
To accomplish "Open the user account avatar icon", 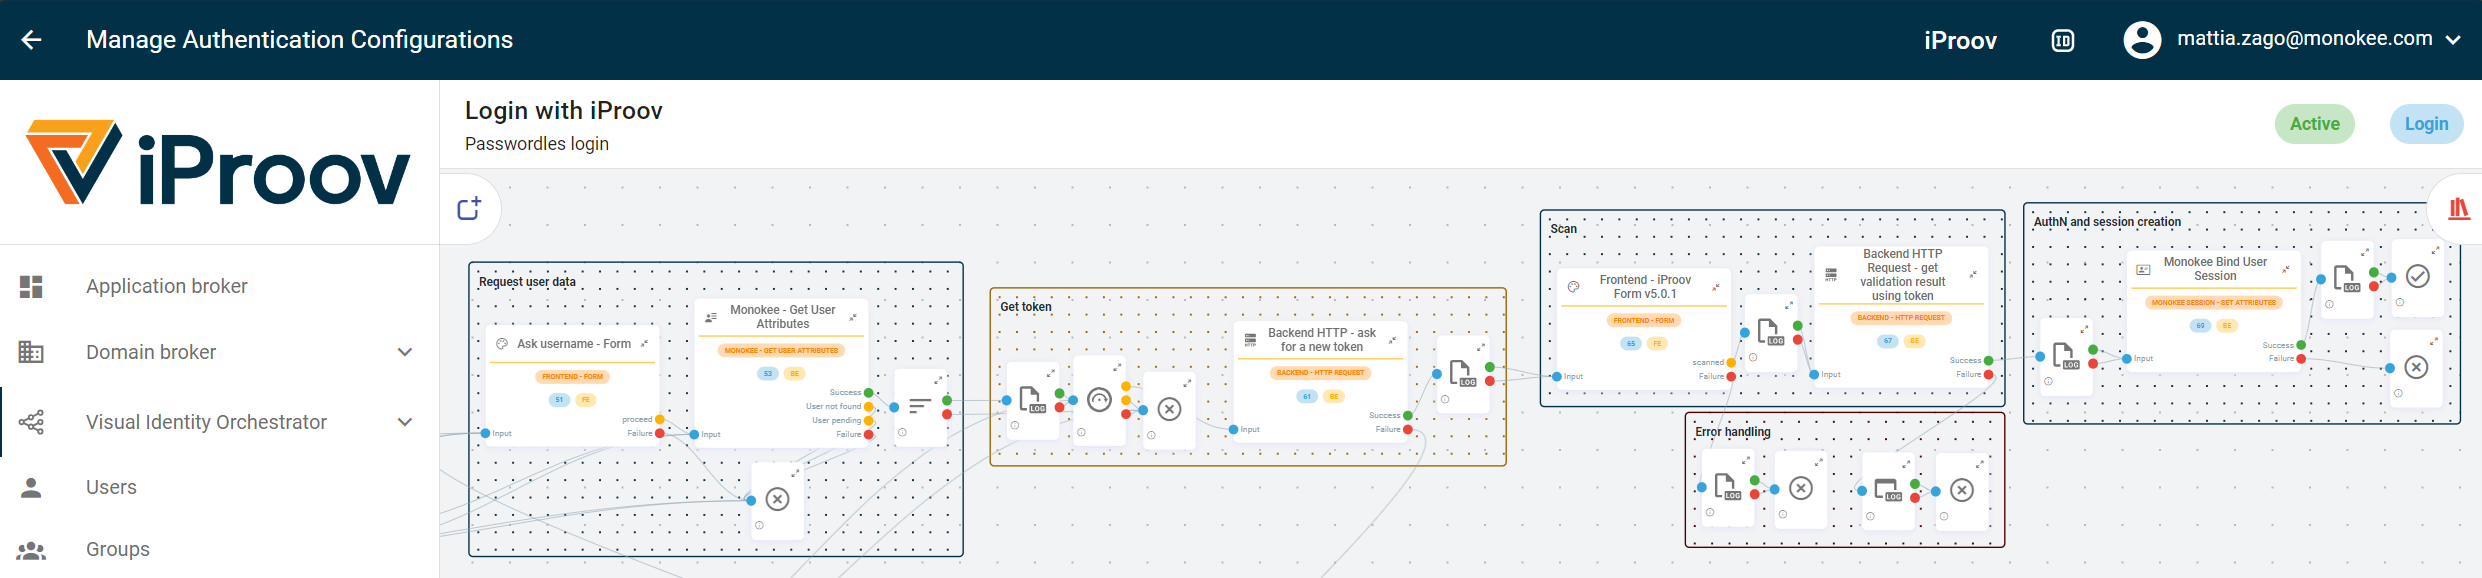I will click(2142, 40).
